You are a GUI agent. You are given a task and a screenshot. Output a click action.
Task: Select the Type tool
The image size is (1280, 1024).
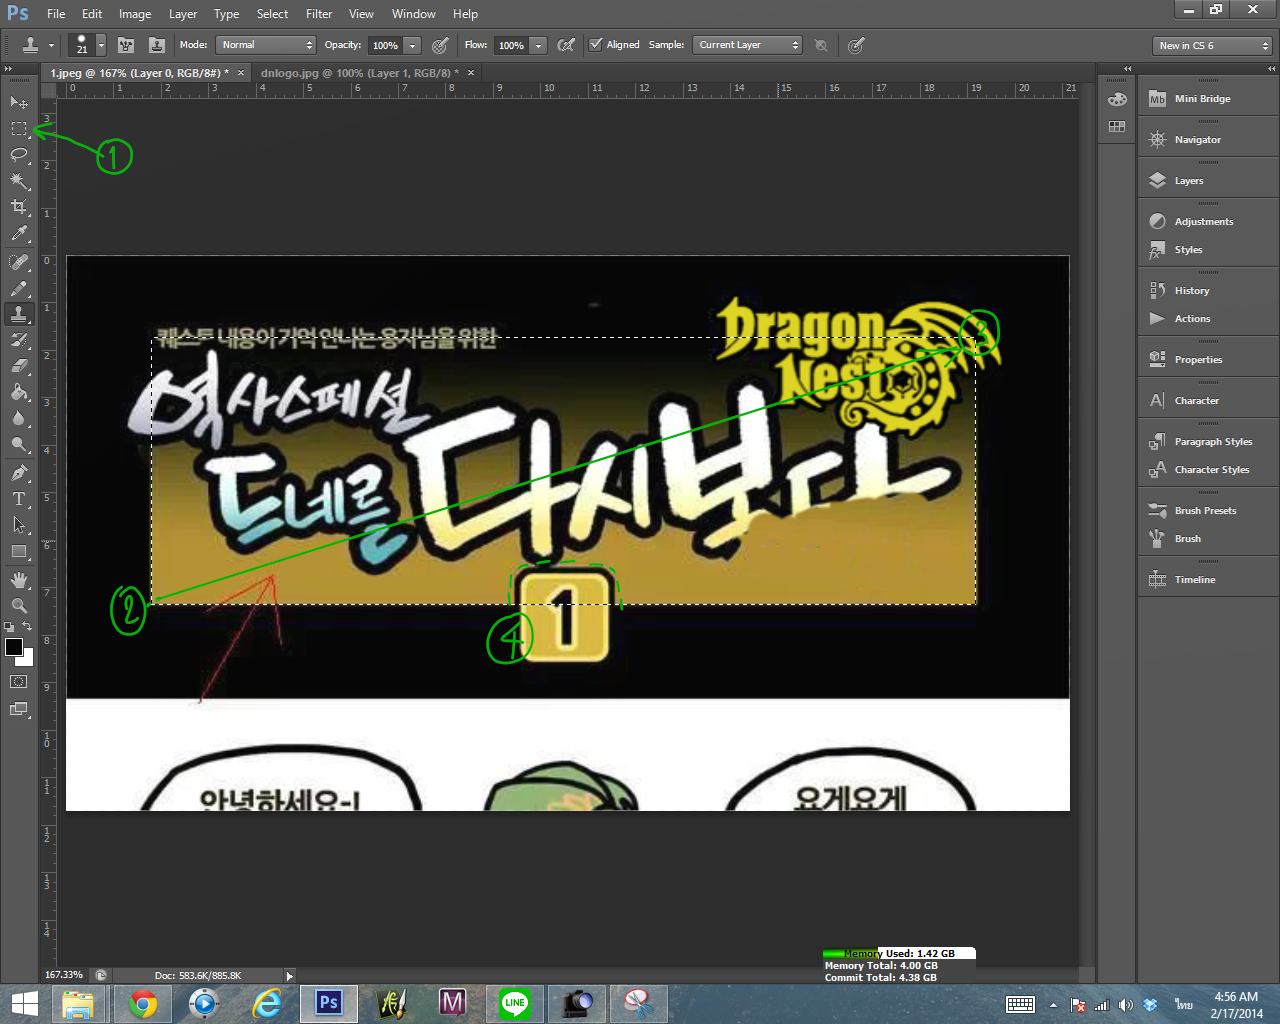[x=19, y=498]
